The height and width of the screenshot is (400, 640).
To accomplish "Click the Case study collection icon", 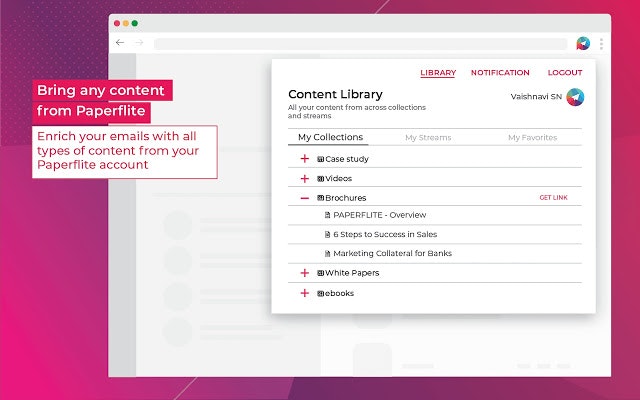I will click(x=320, y=159).
